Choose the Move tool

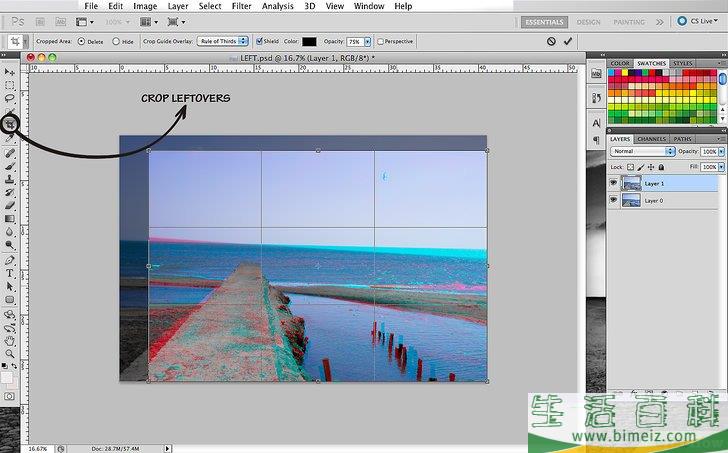10,72
